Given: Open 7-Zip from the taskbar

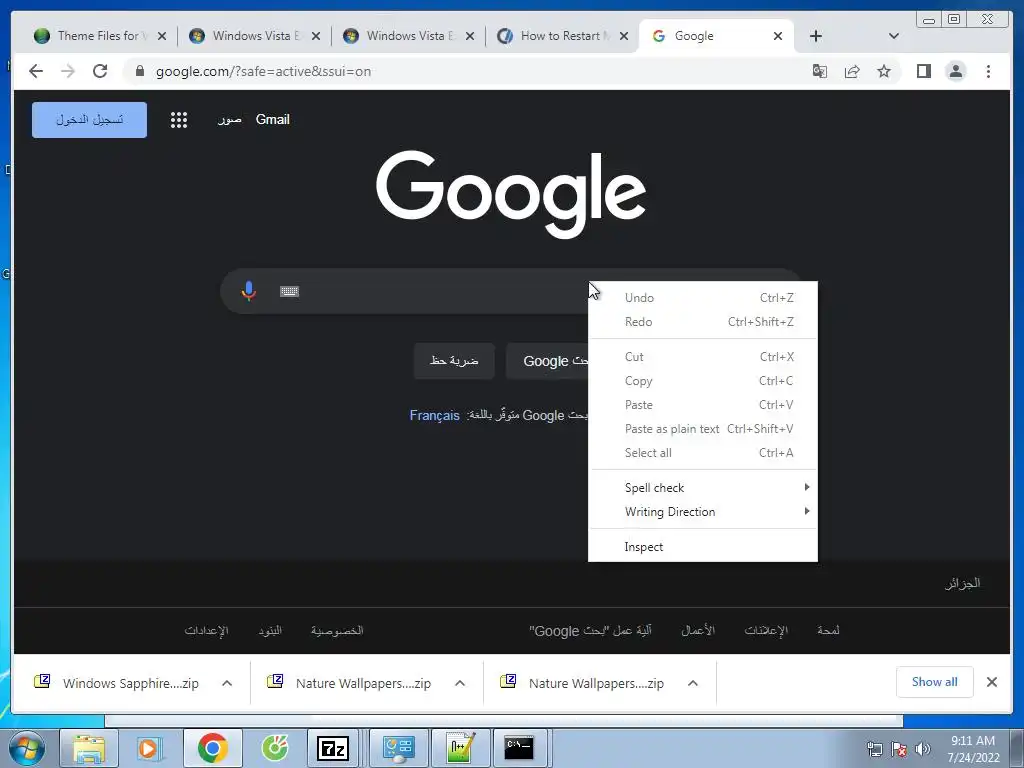Looking at the screenshot, I should coord(332,748).
